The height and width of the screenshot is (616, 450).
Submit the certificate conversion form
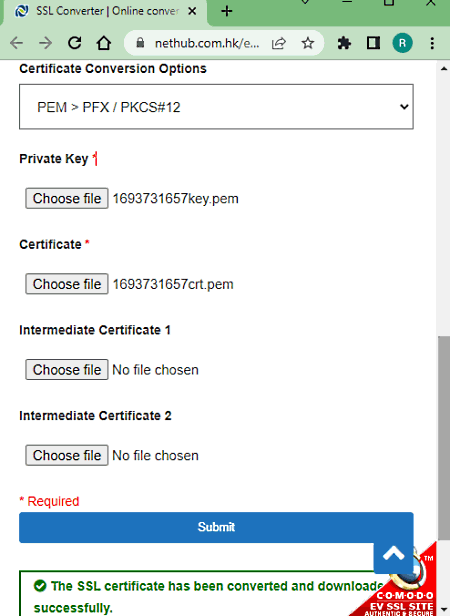click(216, 527)
